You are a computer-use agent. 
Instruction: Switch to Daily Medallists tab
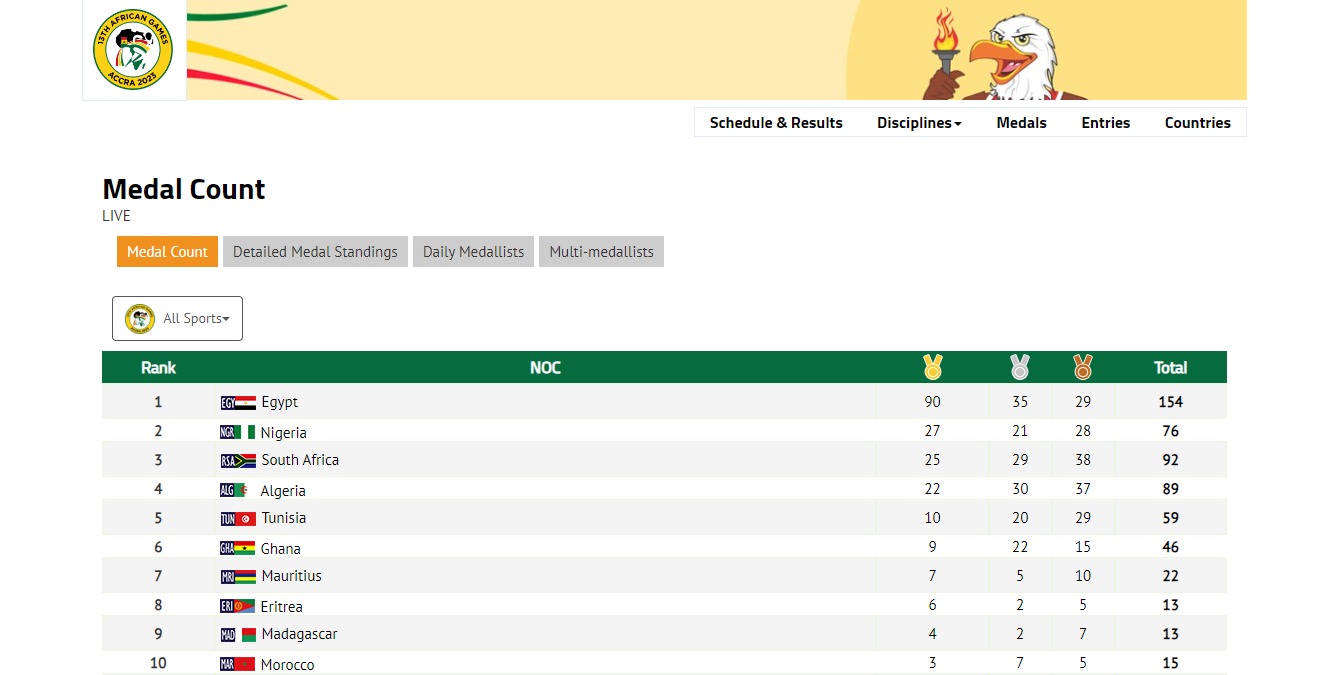point(473,252)
